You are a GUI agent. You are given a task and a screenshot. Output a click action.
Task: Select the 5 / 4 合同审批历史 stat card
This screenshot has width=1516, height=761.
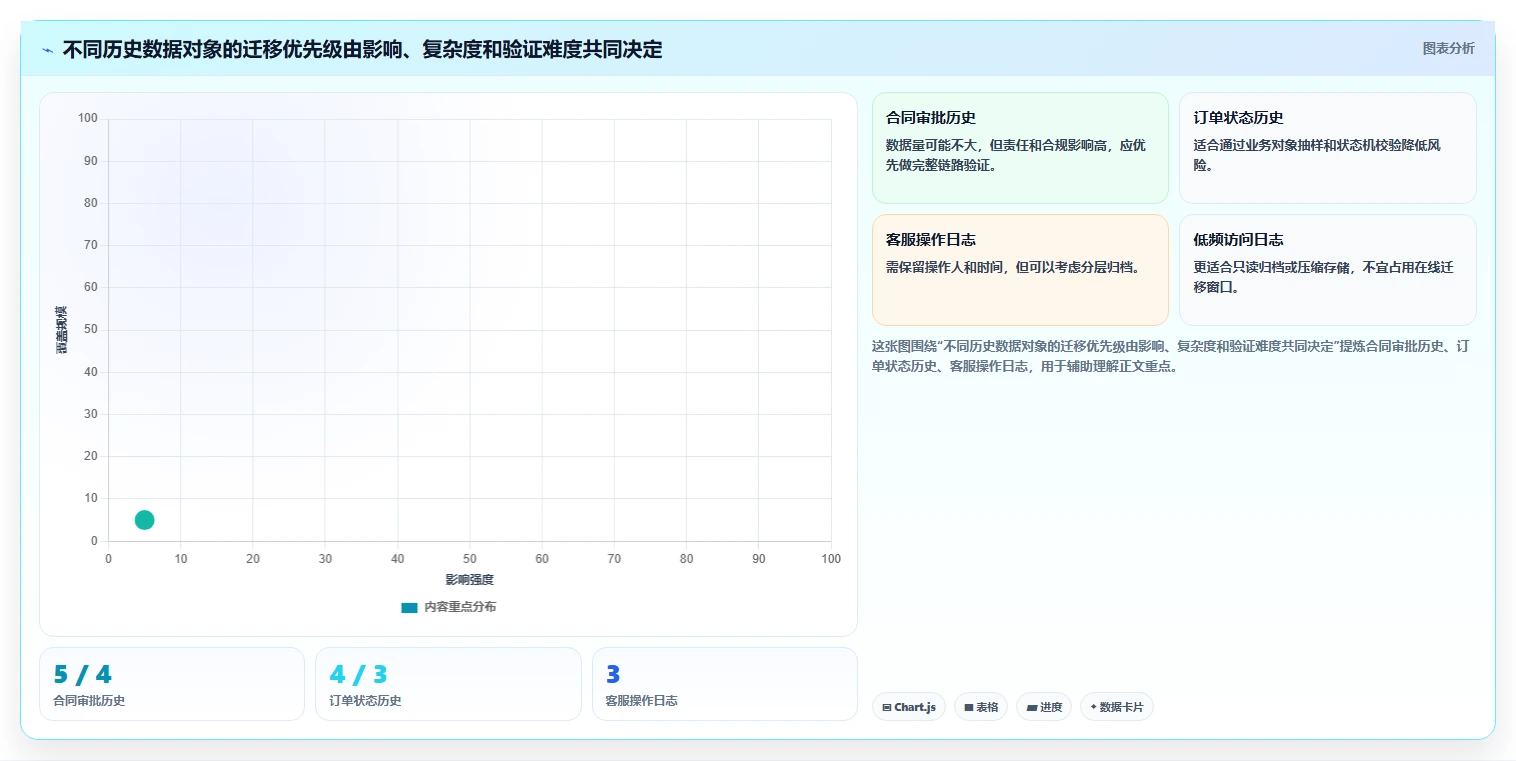point(172,684)
